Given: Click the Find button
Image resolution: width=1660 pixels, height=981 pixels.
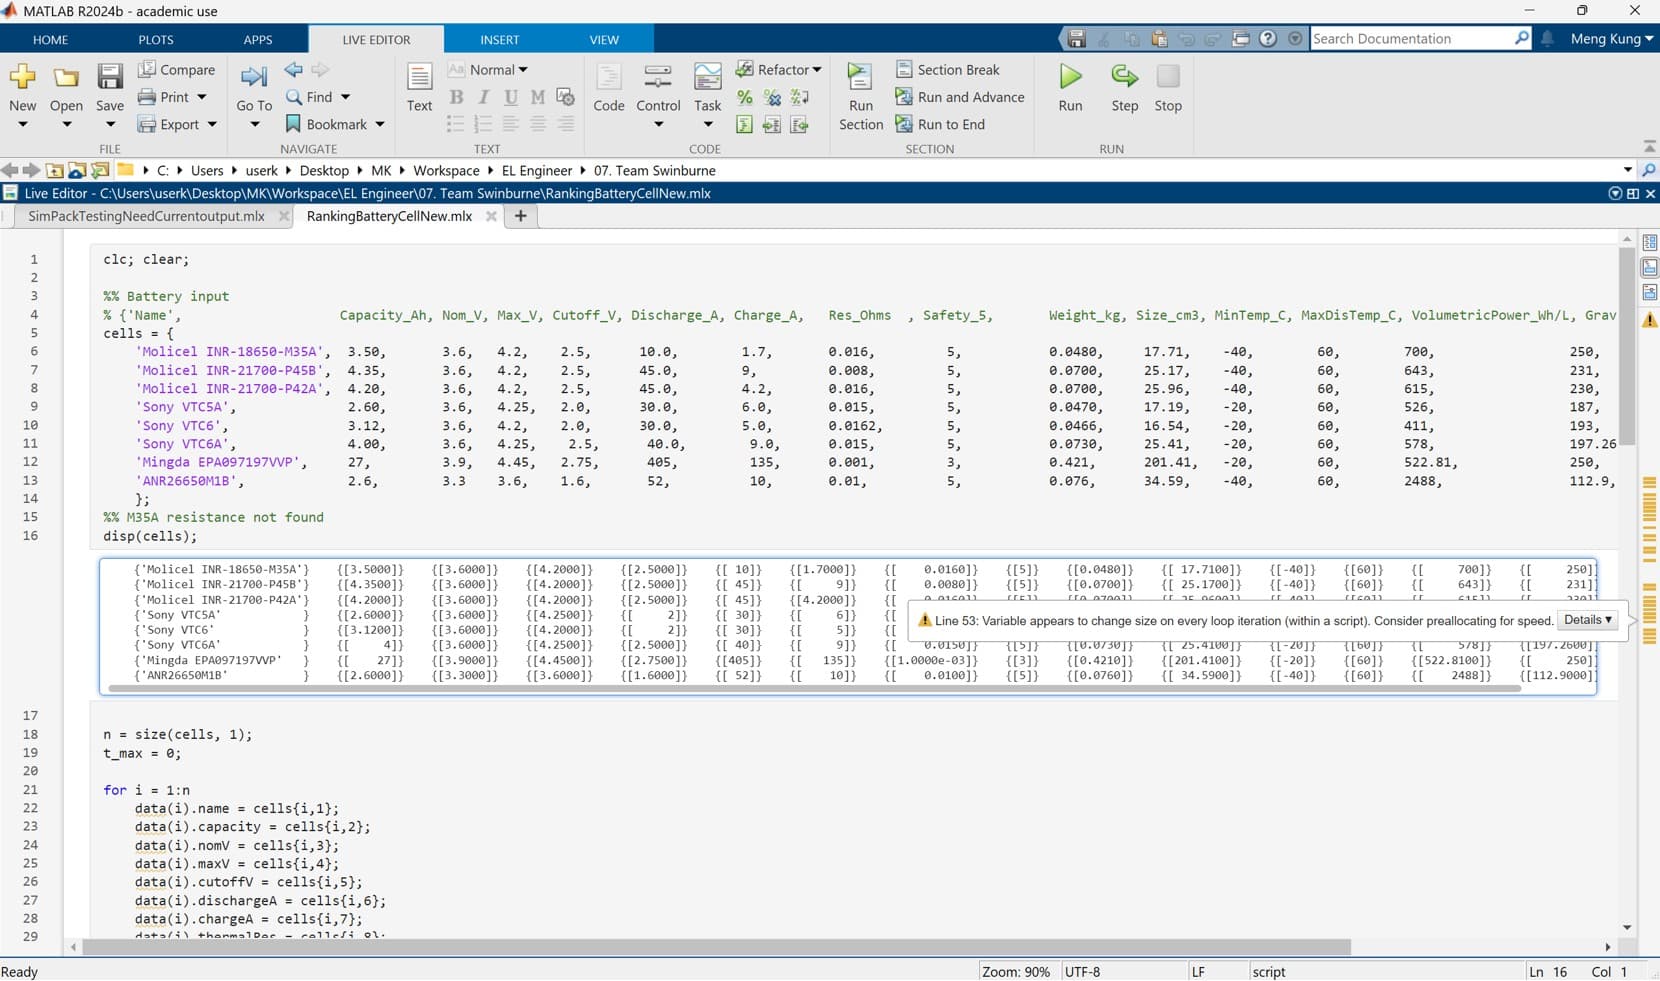Looking at the screenshot, I should (319, 97).
